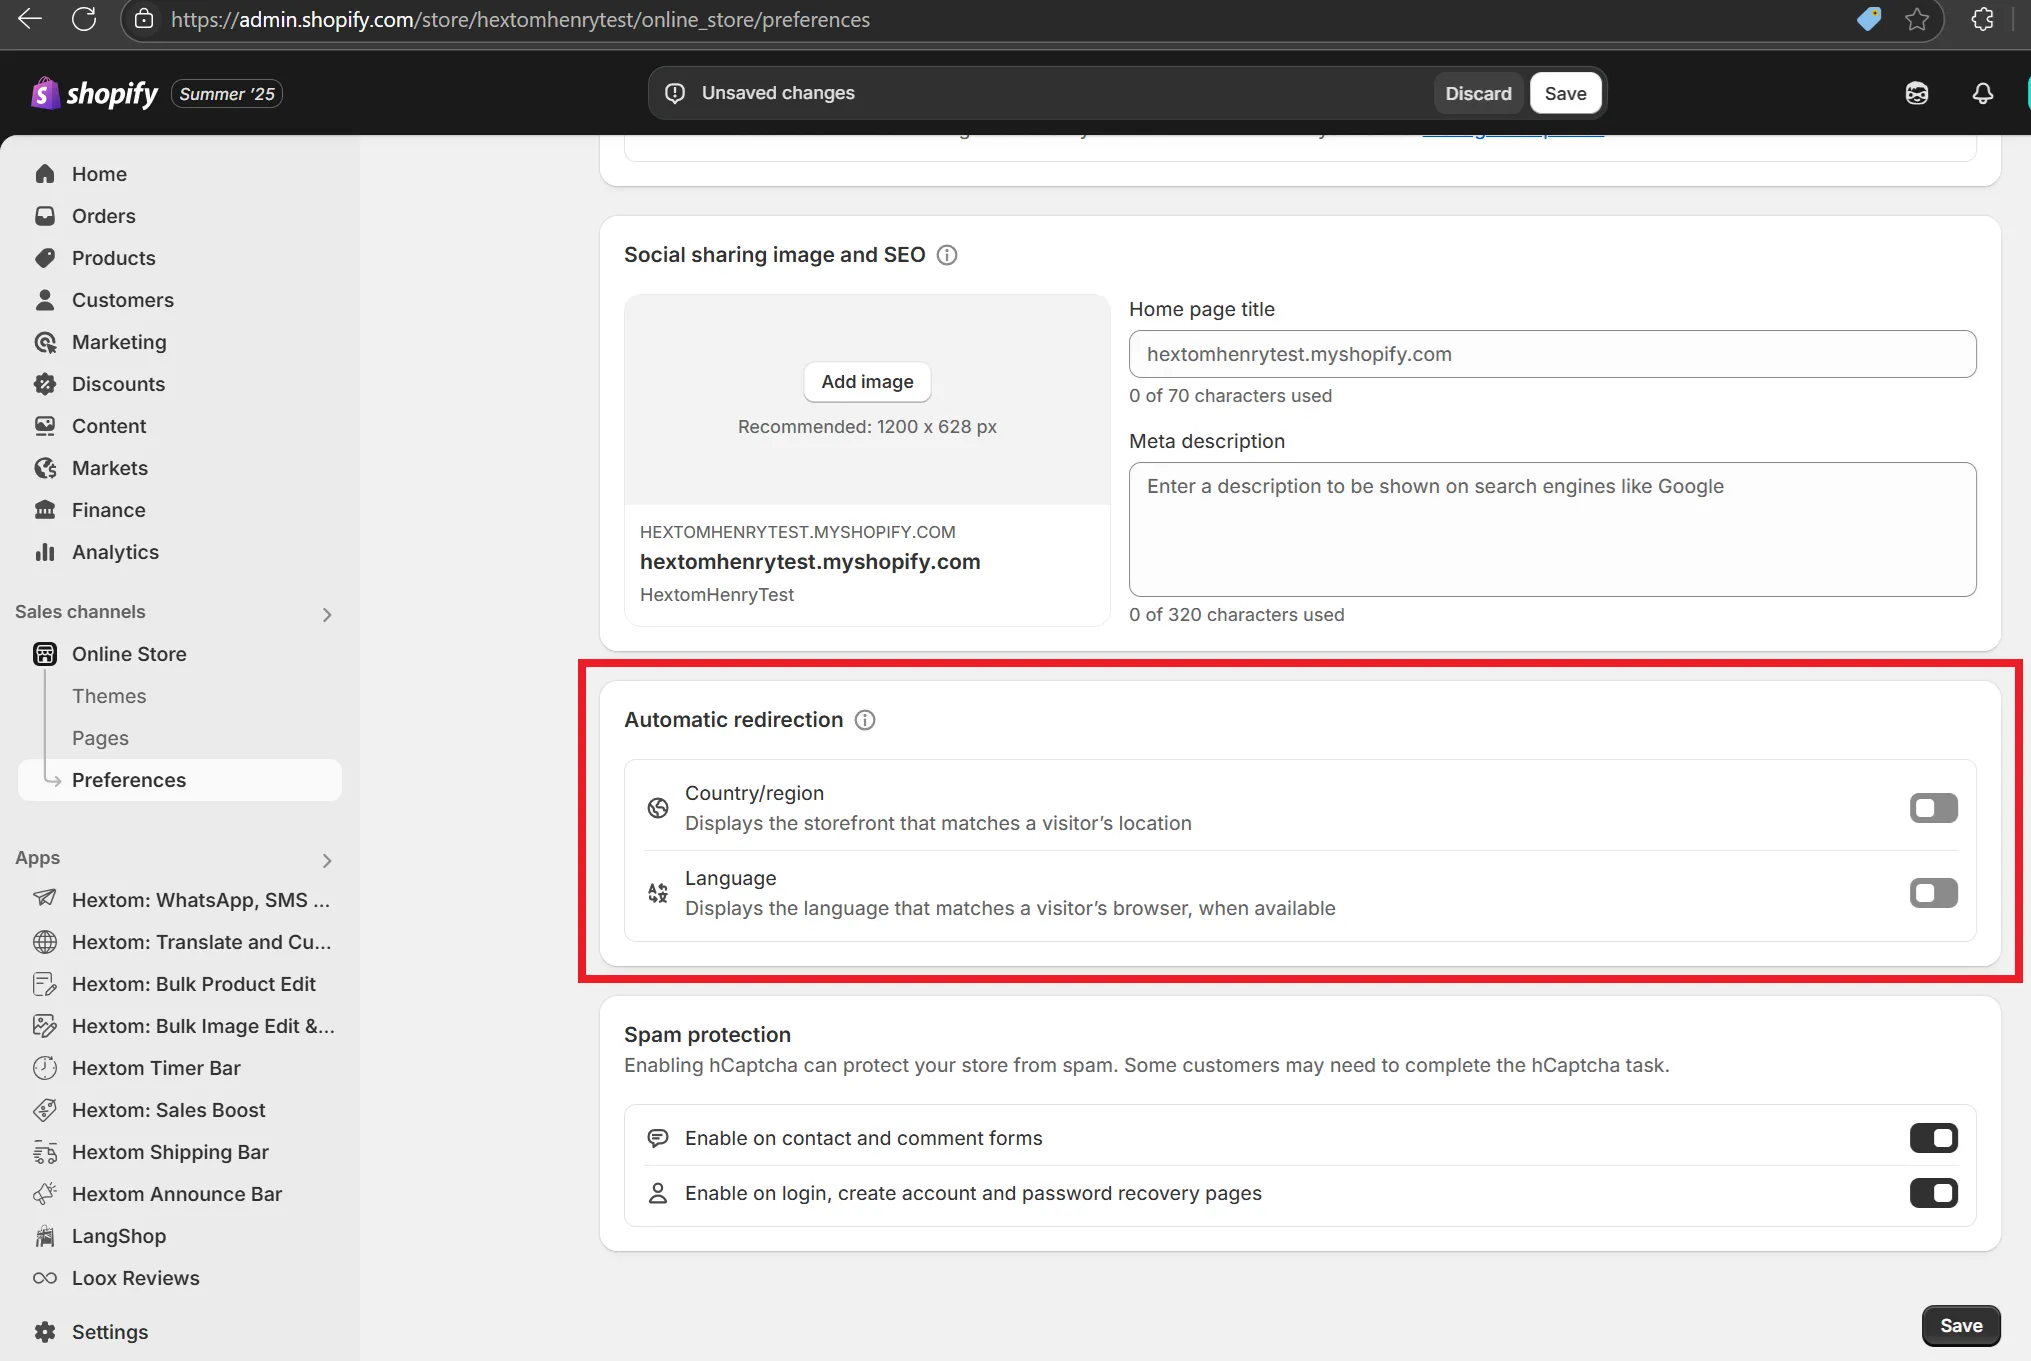The width and height of the screenshot is (2031, 1361).
Task: Open the Themes submenu item
Action: point(109,696)
